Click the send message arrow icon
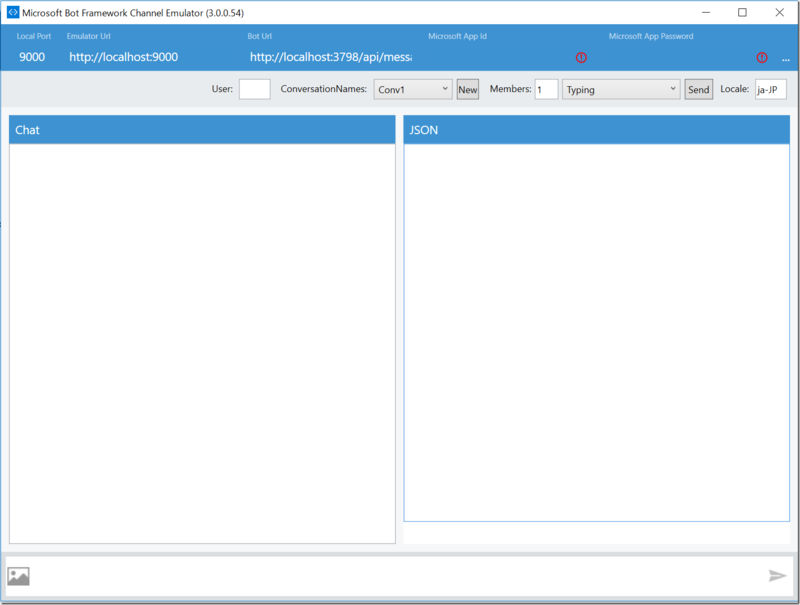Screen dimensions: 800x605 point(777,576)
